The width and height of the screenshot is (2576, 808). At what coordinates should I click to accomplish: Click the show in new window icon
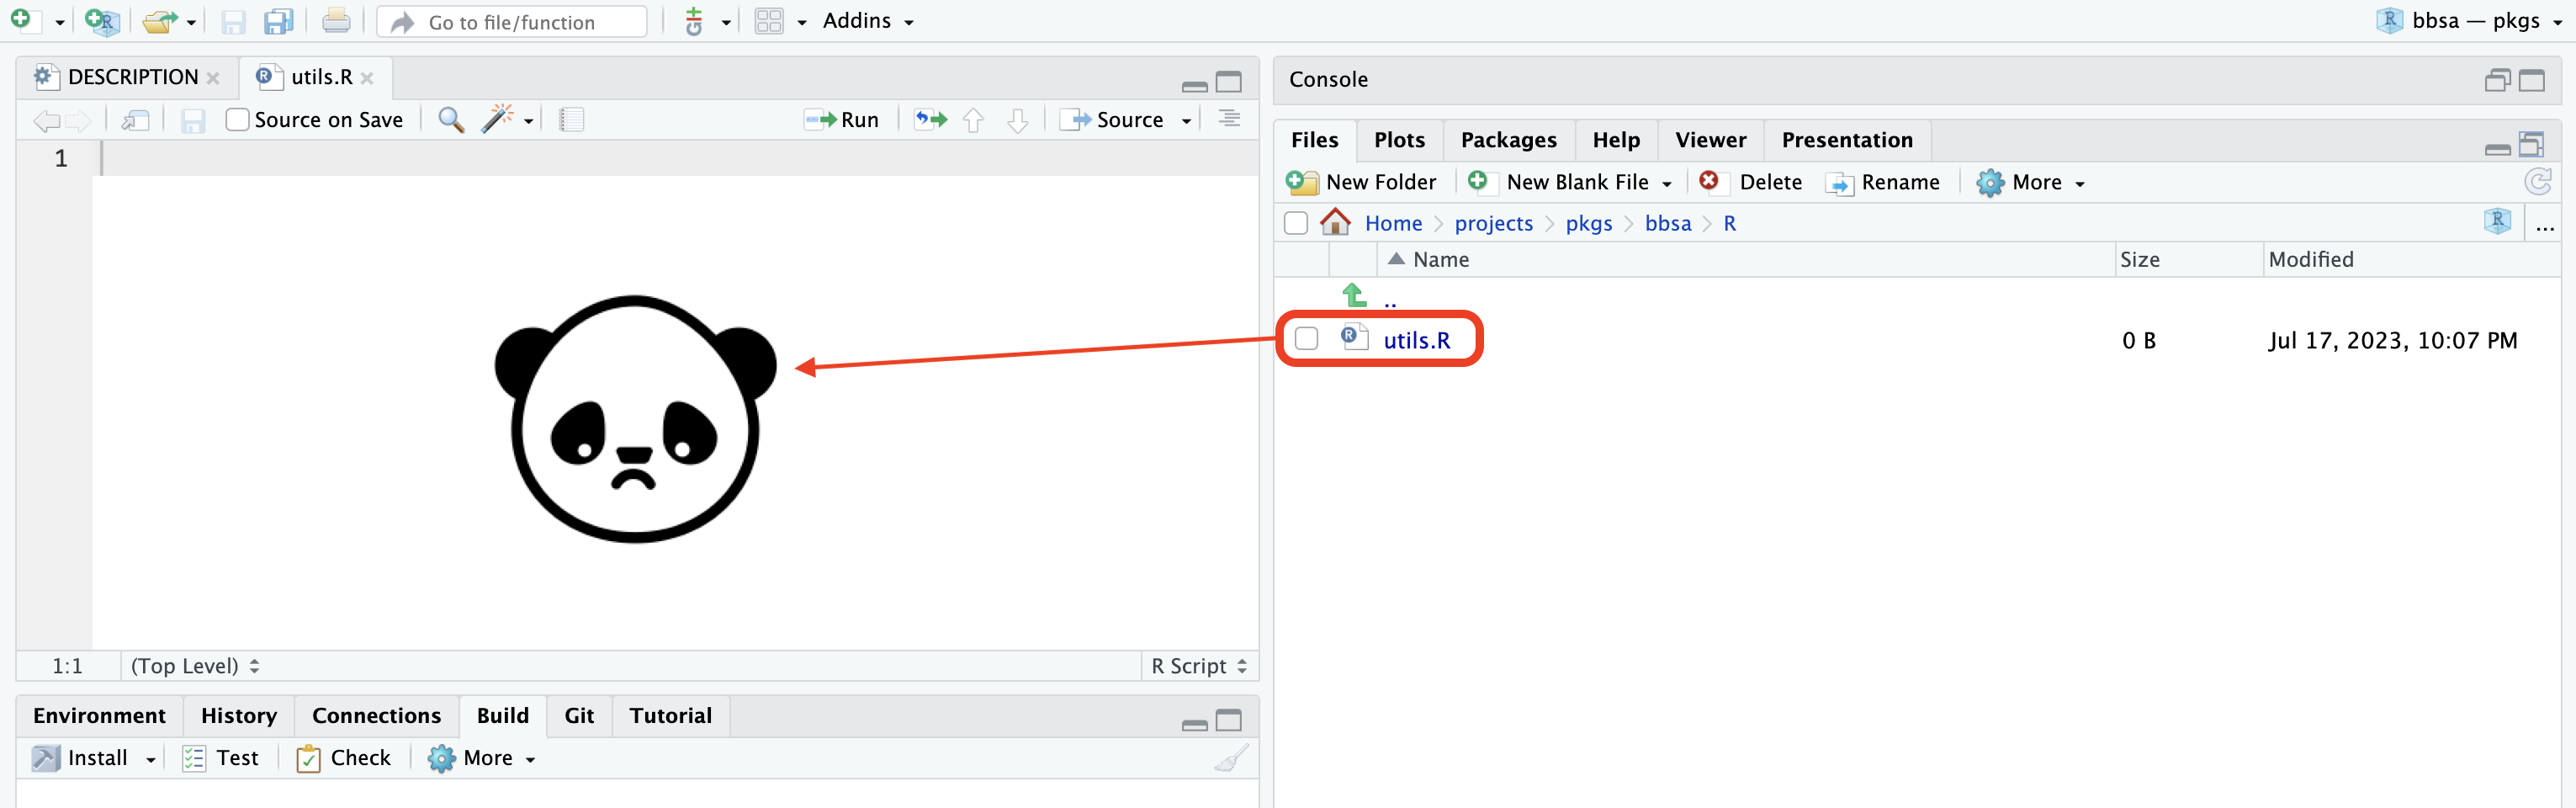click(x=135, y=120)
